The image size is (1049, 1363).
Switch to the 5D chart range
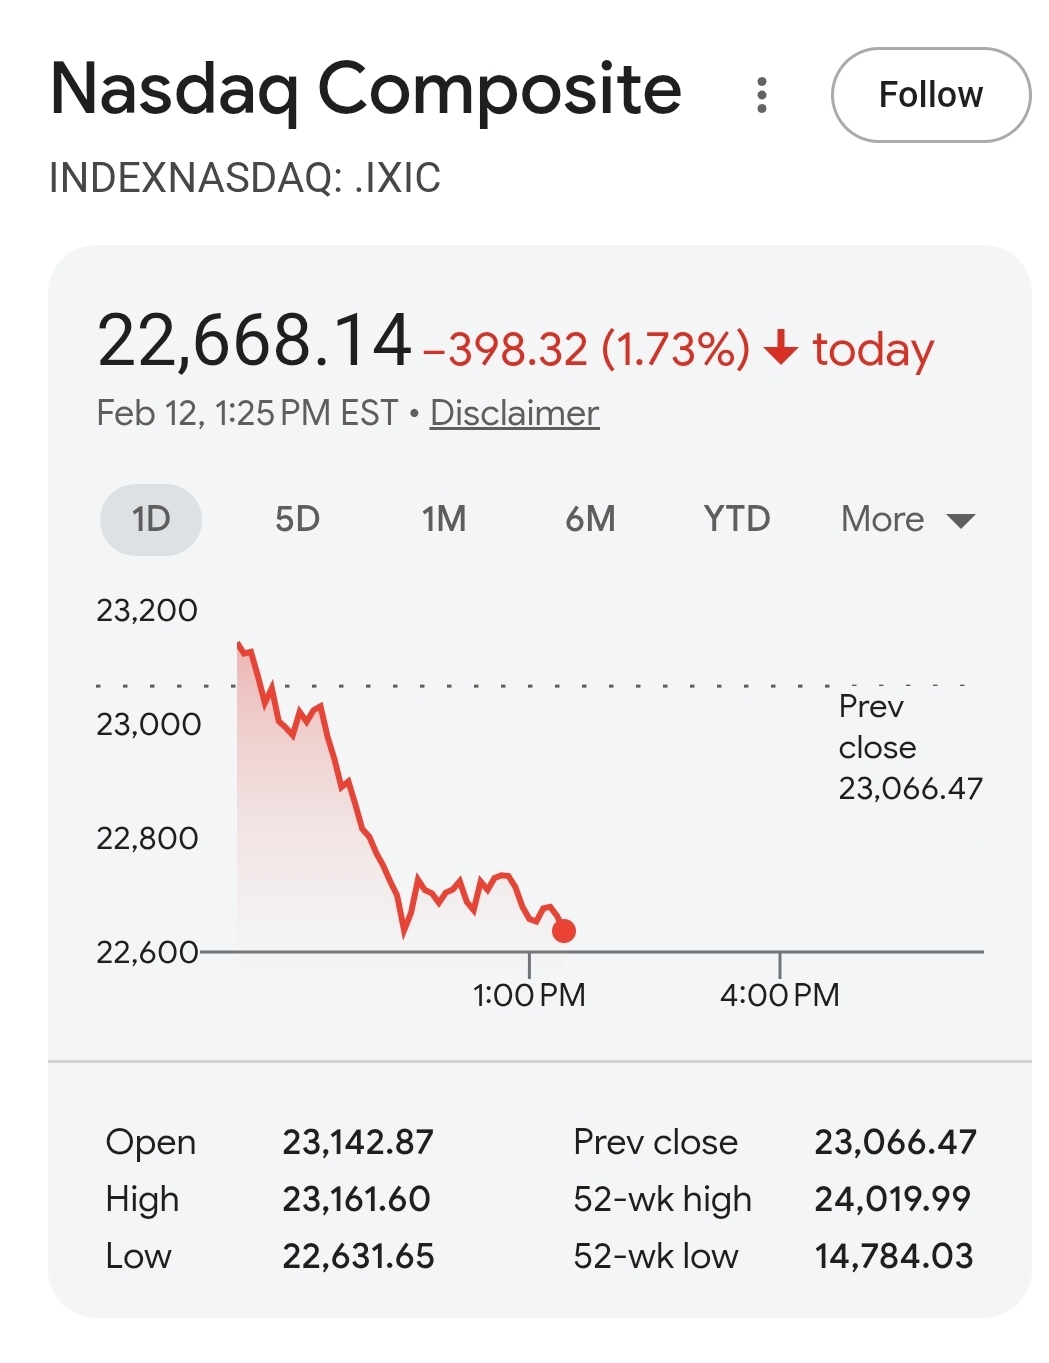[297, 519]
